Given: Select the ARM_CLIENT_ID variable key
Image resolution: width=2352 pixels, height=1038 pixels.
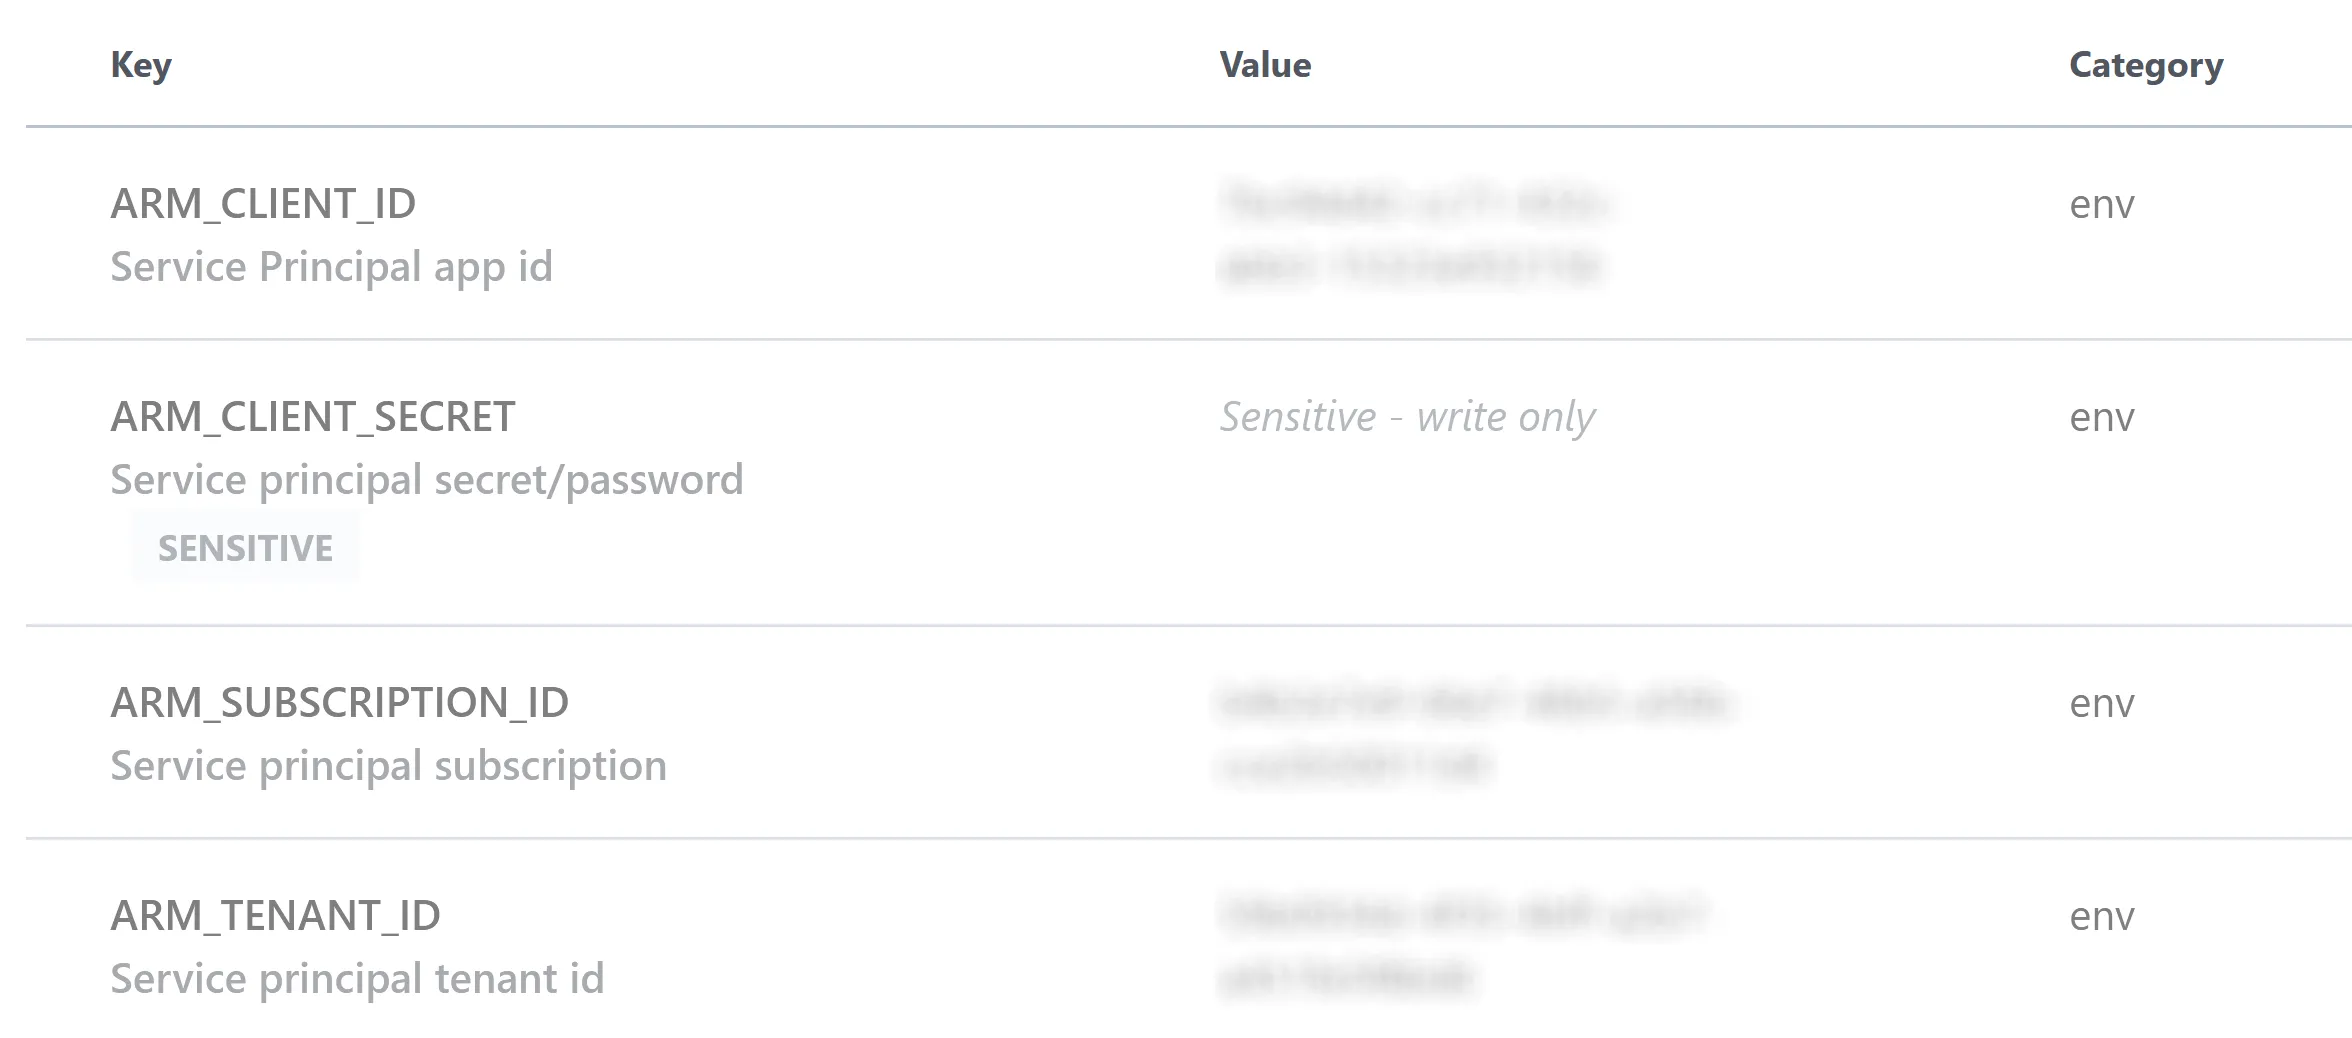Looking at the screenshot, I should (264, 204).
